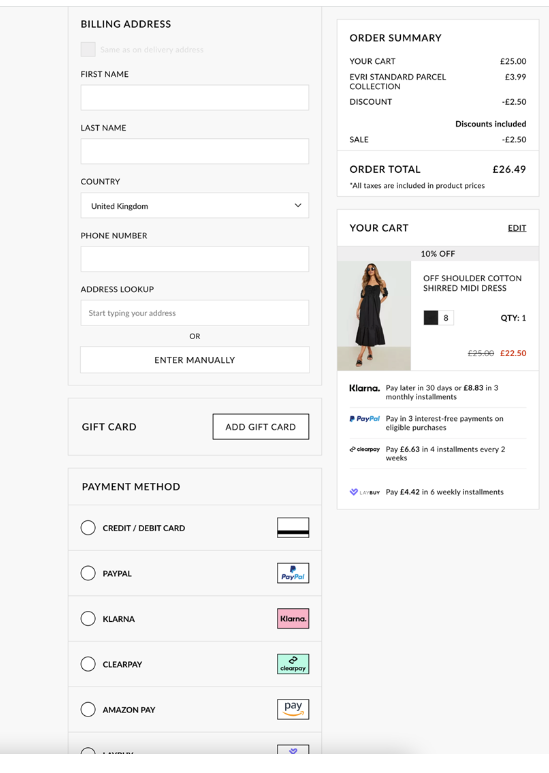Click the PayPal logo in payment methods
549x773 pixels.
tap(293, 573)
